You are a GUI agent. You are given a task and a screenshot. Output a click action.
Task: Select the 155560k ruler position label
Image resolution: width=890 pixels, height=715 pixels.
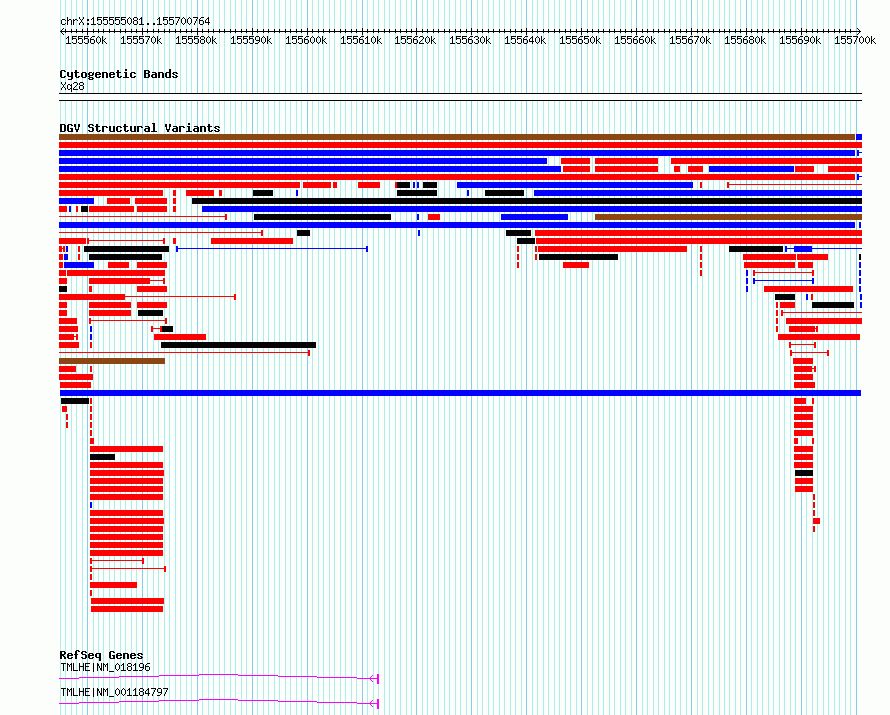coord(86,40)
